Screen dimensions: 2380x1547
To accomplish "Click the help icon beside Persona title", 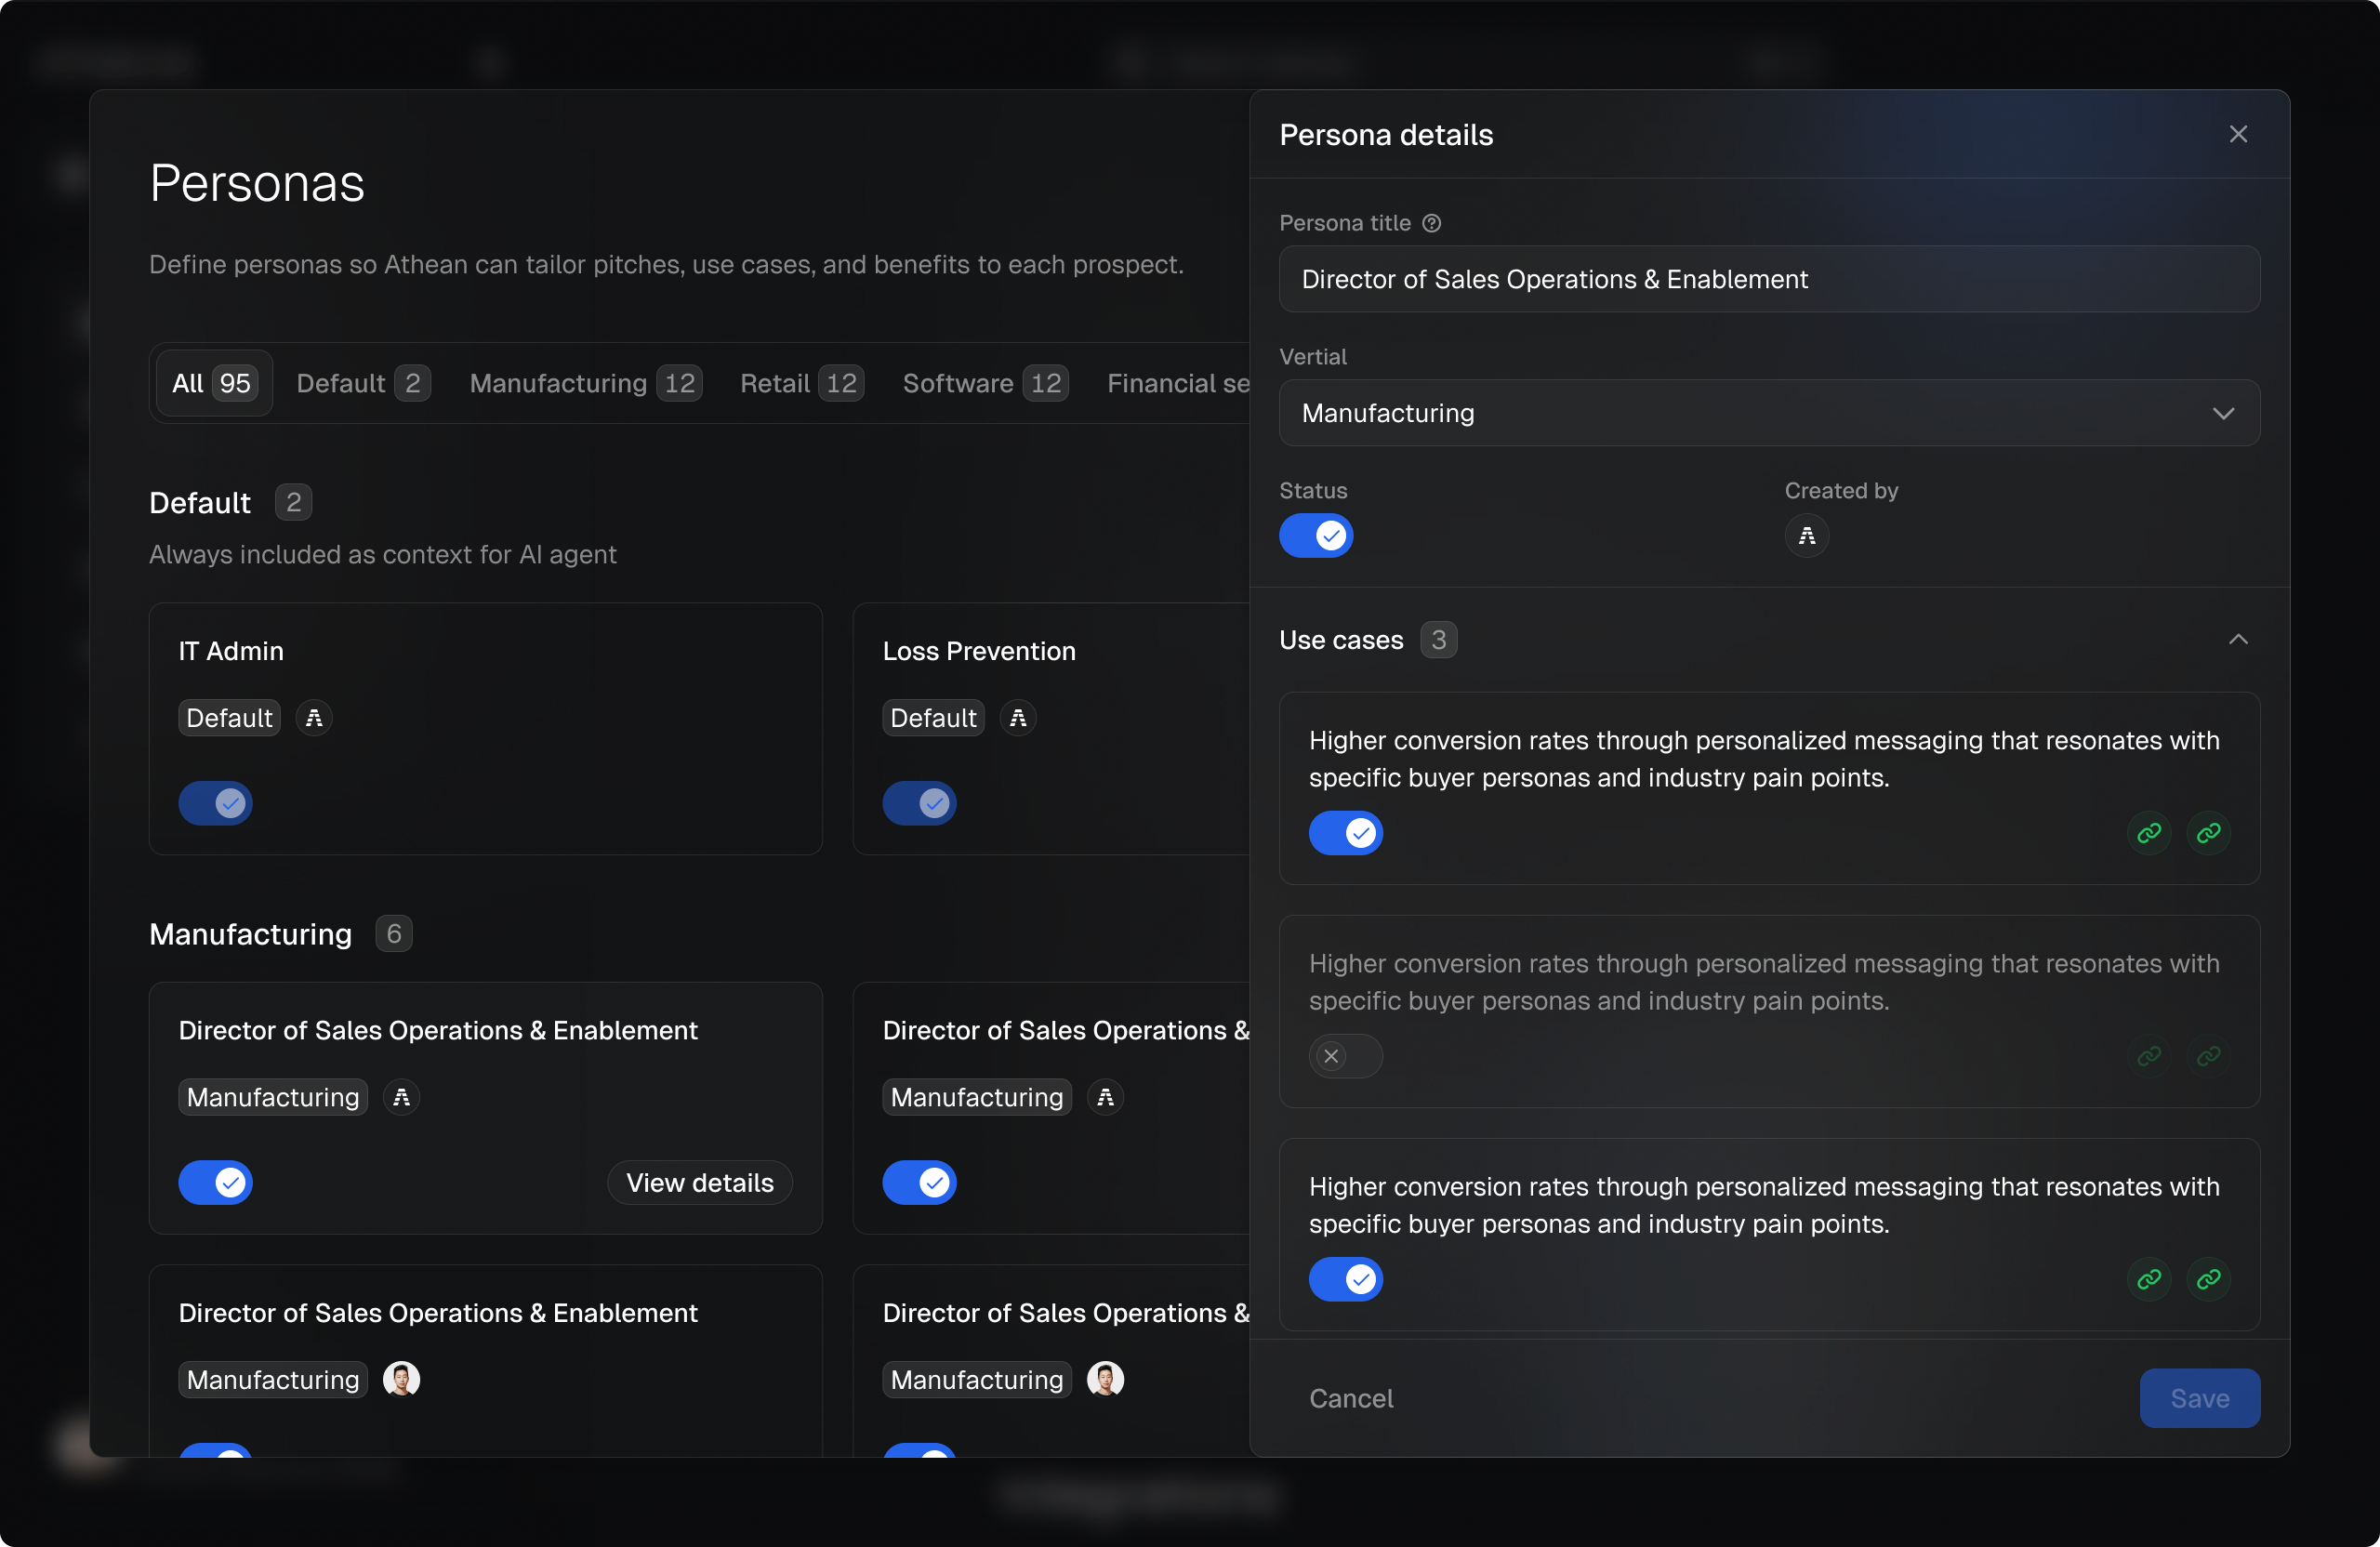I will (1431, 223).
